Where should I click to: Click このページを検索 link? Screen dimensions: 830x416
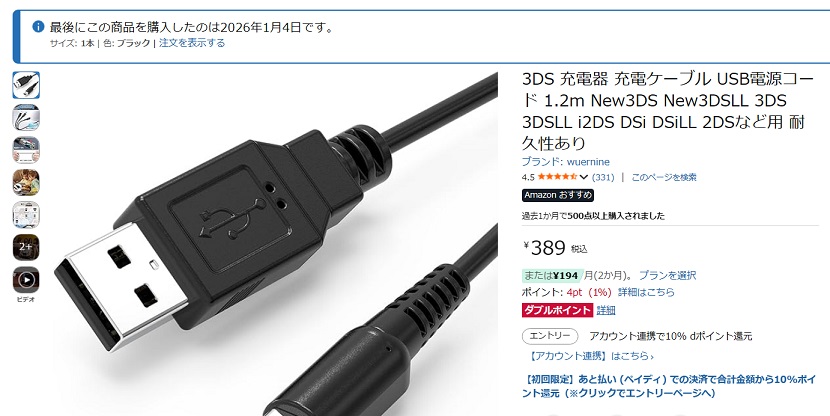(664, 177)
